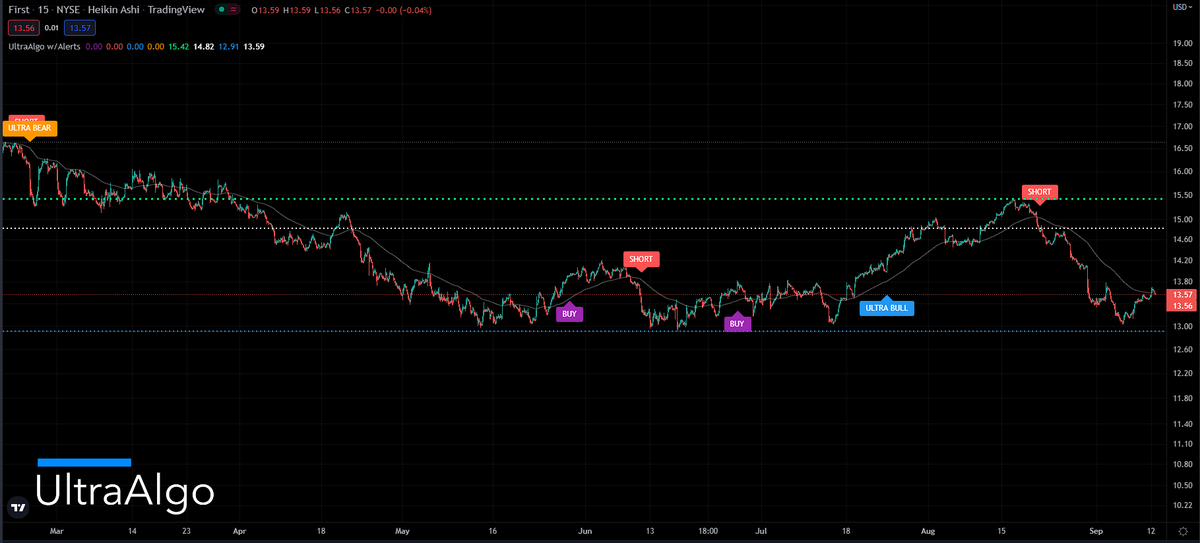Click the symbol title 'First · 15 · NYSE'
Viewport: 1200px width, 543px height.
(x=43, y=9)
